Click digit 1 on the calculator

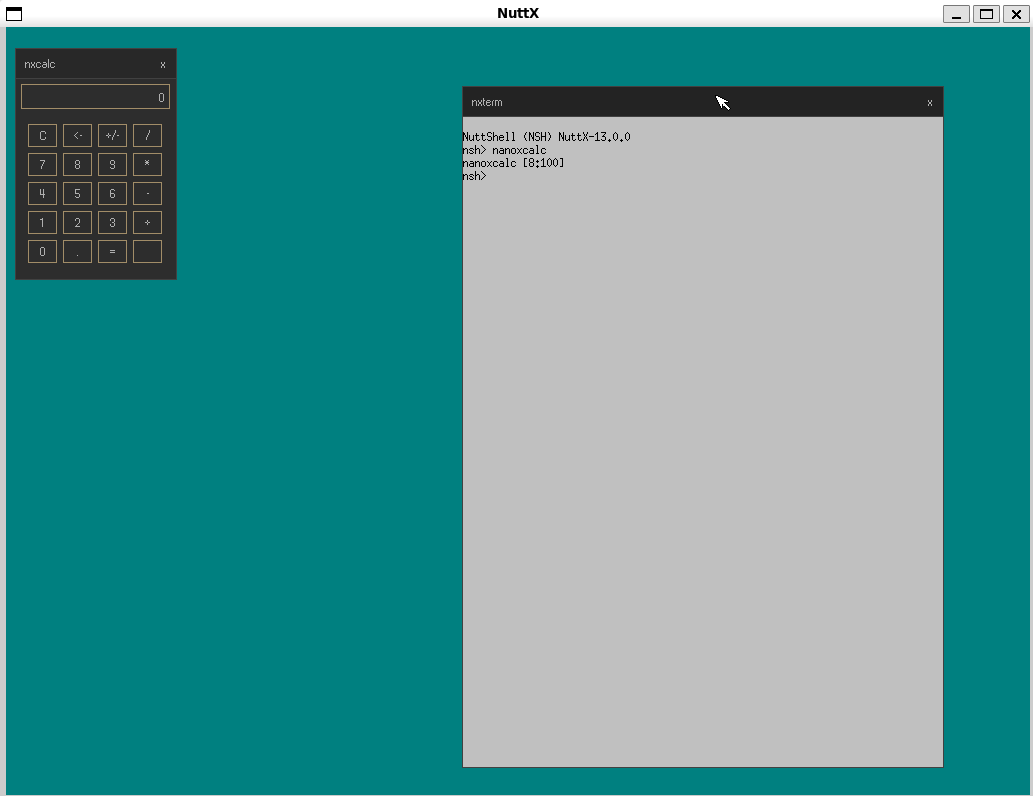[x=42, y=223]
